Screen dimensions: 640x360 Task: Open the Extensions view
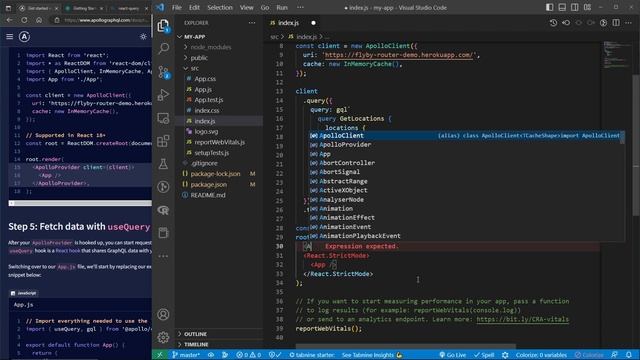[163, 141]
